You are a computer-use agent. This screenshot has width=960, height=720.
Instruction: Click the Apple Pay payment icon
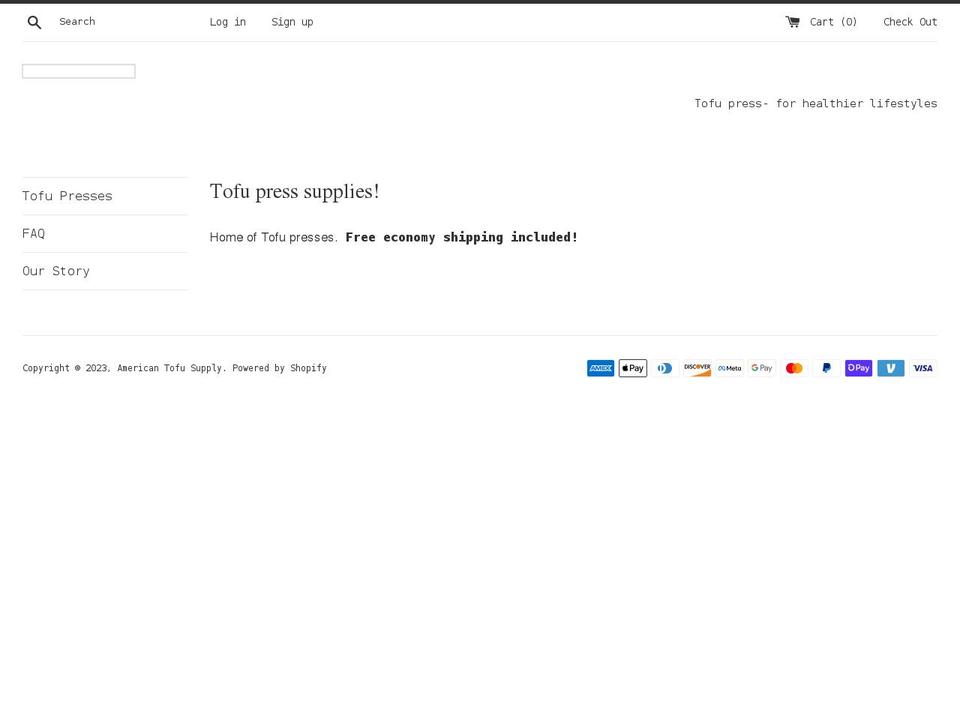tap(632, 368)
